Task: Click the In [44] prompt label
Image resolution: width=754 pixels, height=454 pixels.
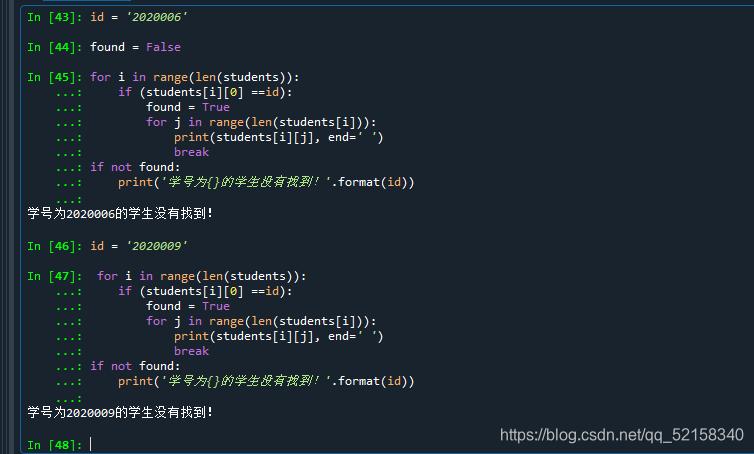Action: tap(55, 47)
